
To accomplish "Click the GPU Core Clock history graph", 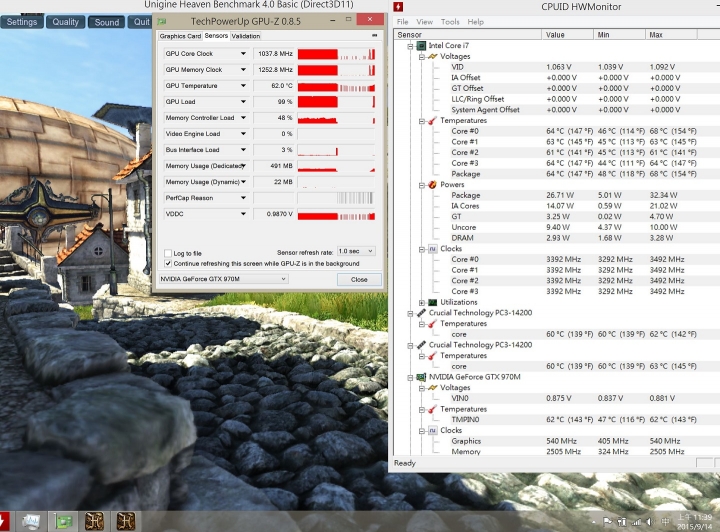I will click(x=336, y=54).
